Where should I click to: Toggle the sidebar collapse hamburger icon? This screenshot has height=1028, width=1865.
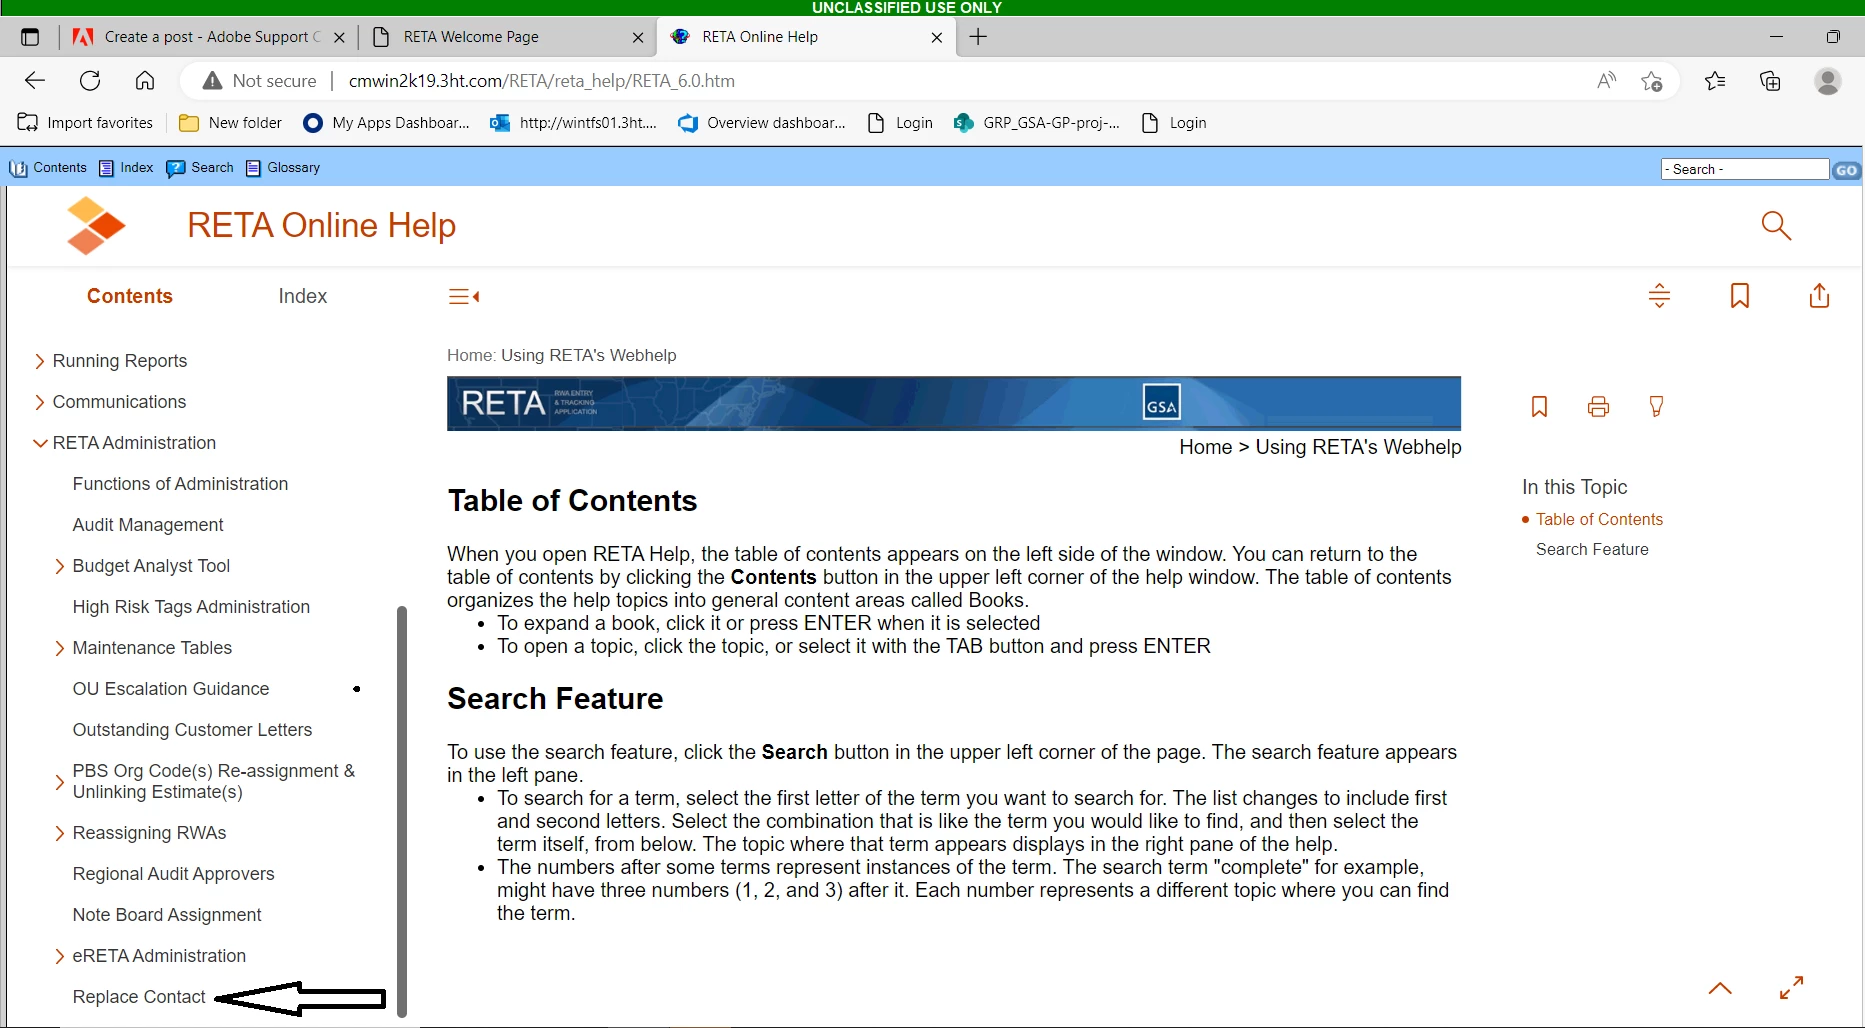click(464, 296)
